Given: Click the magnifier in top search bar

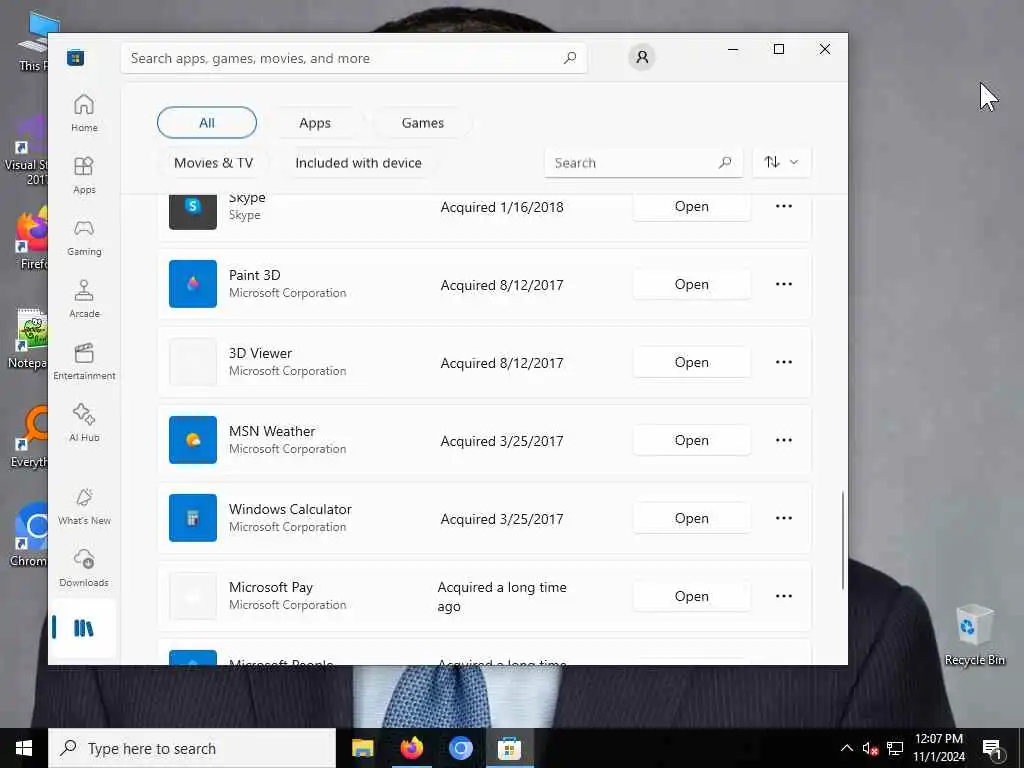Looking at the screenshot, I should (x=570, y=57).
